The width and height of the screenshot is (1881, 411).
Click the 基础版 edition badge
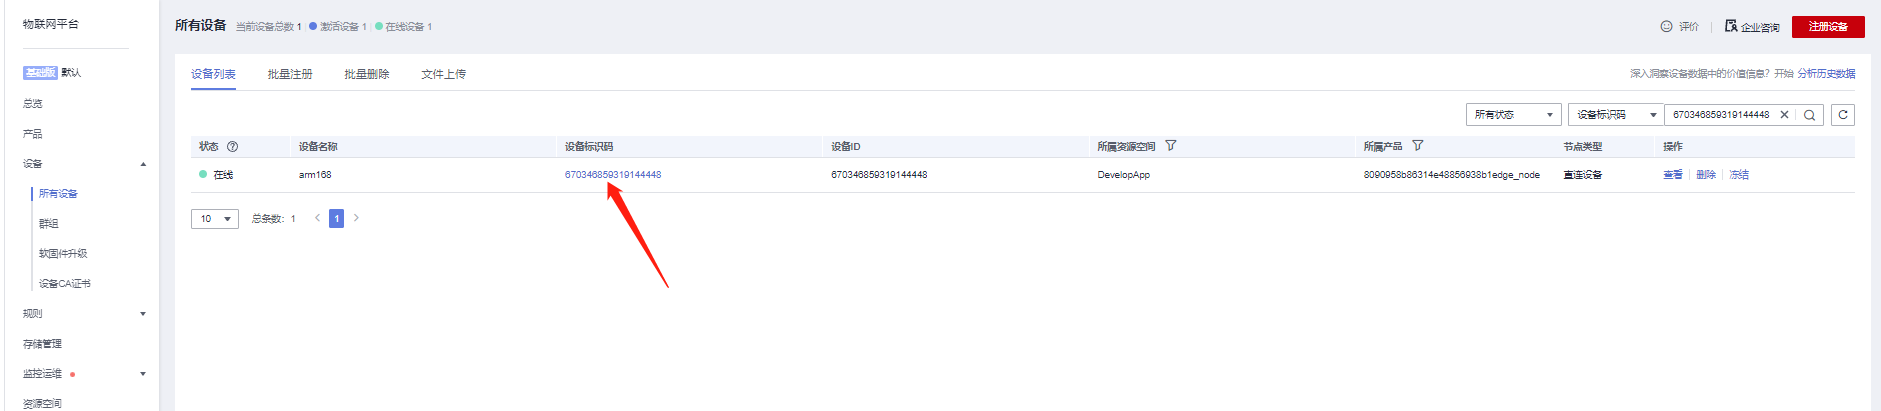(40, 73)
